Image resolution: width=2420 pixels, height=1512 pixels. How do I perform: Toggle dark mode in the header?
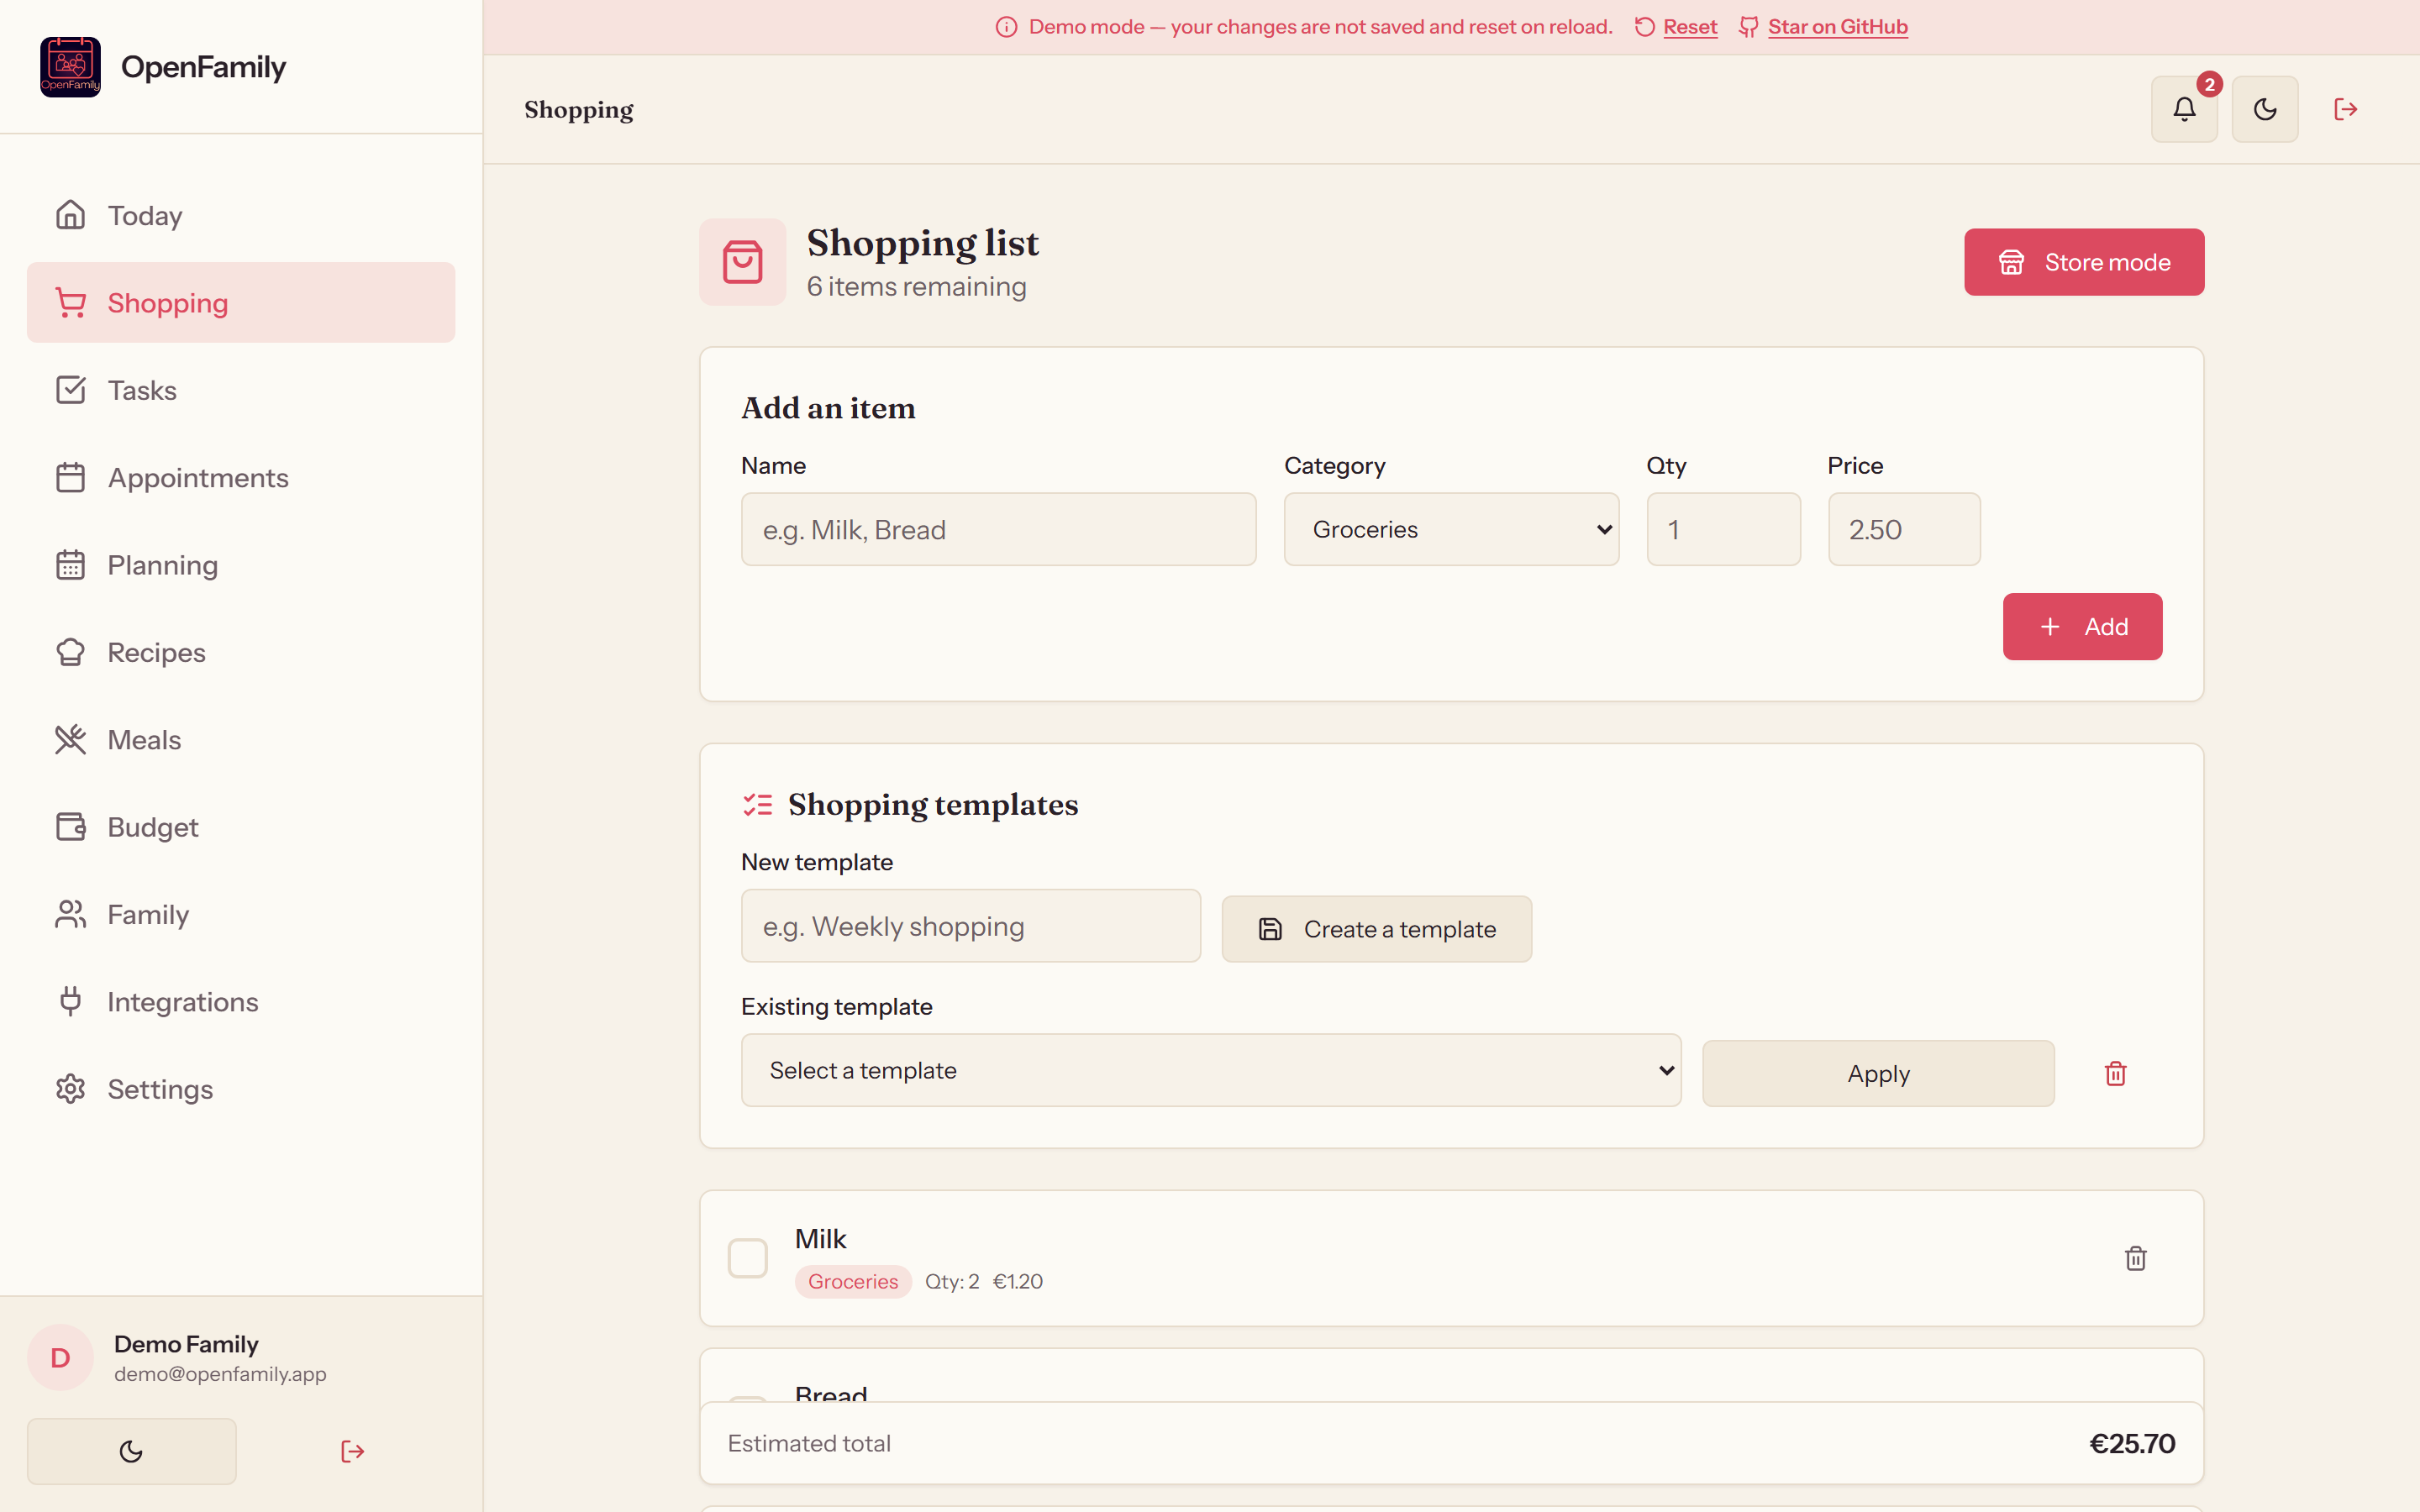point(2265,109)
